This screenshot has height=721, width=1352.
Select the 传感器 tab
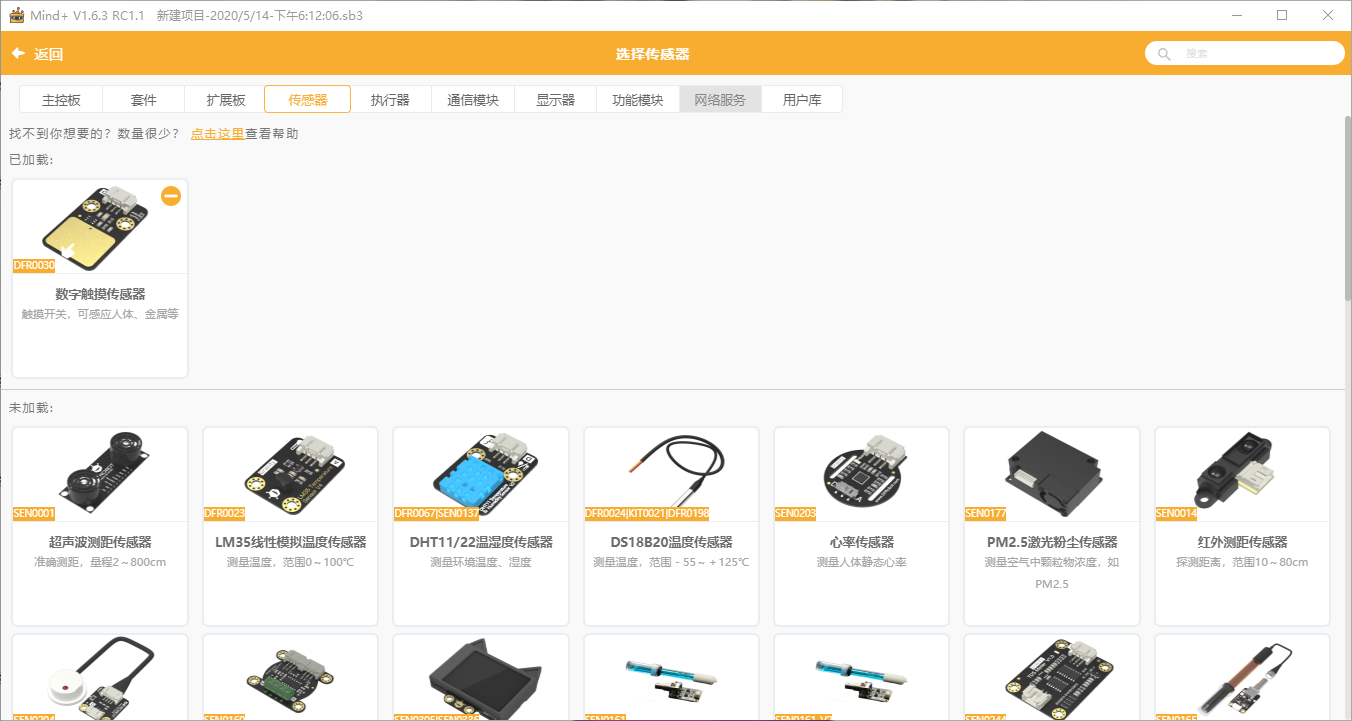[x=308, y=100]
